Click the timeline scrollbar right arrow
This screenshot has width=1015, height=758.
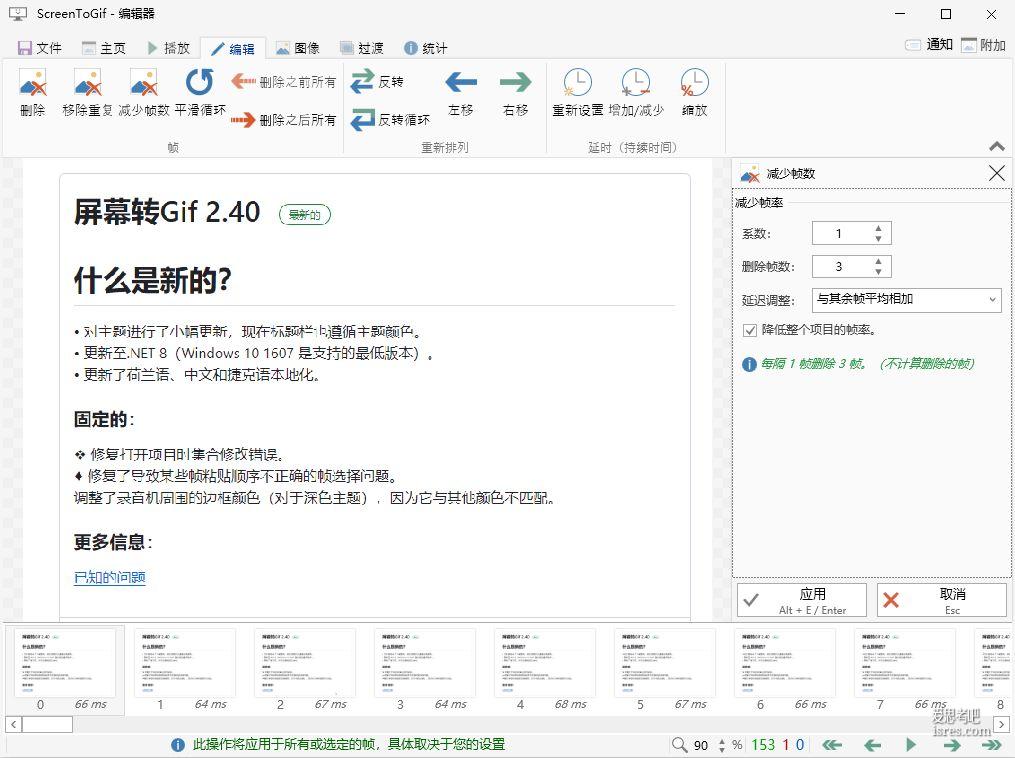point(1001,724)
